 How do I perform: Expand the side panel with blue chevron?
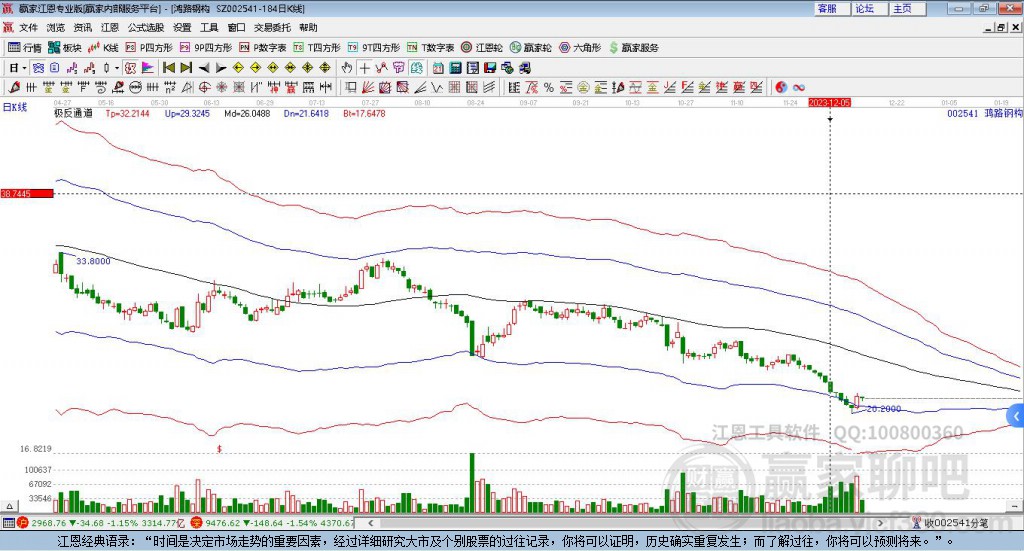tap(1016, 416)
